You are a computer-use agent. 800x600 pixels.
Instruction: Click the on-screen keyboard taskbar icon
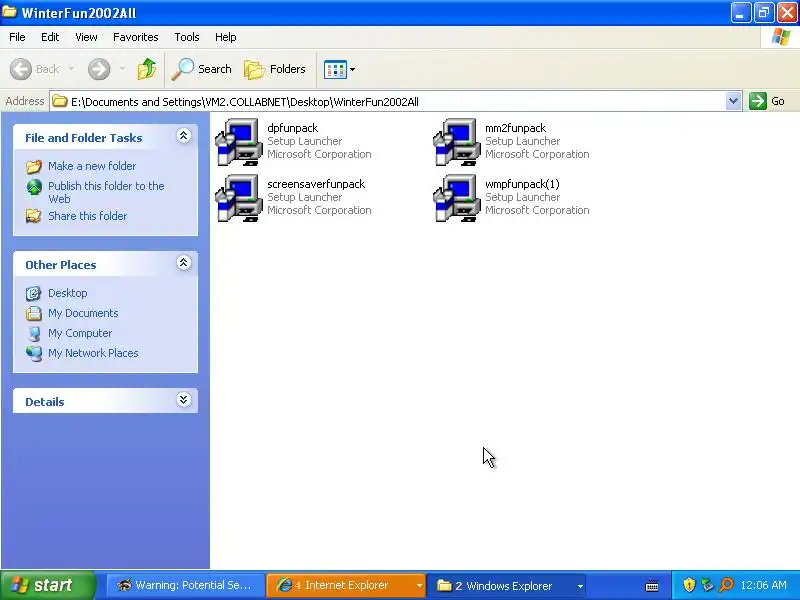point(652,586)
